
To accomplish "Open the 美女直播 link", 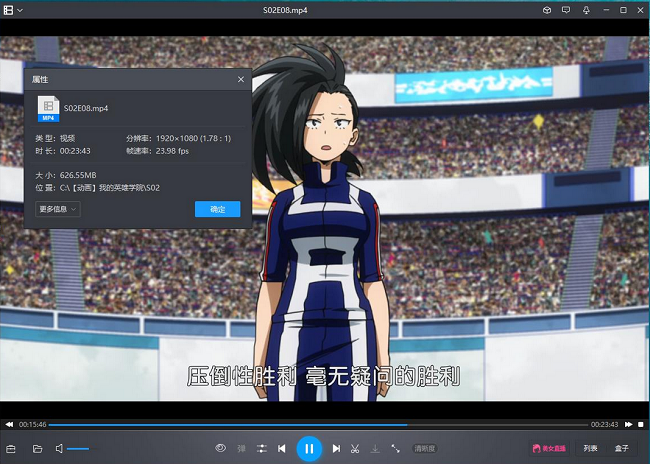I will 549,449.
